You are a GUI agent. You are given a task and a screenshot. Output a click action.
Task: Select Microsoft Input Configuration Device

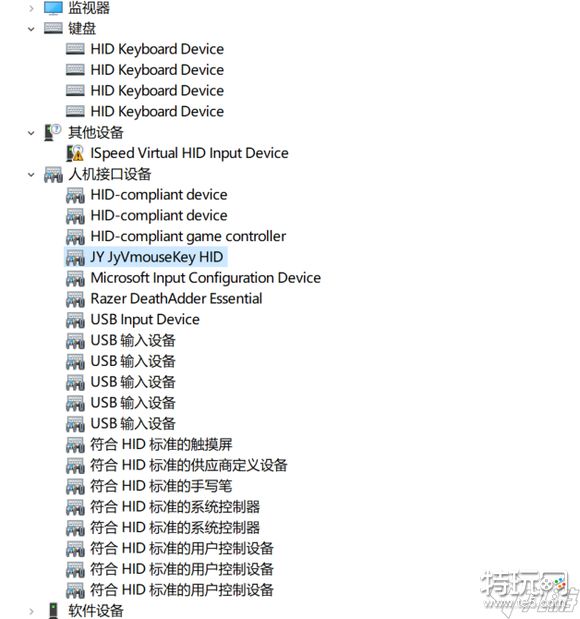coord(206,278)
